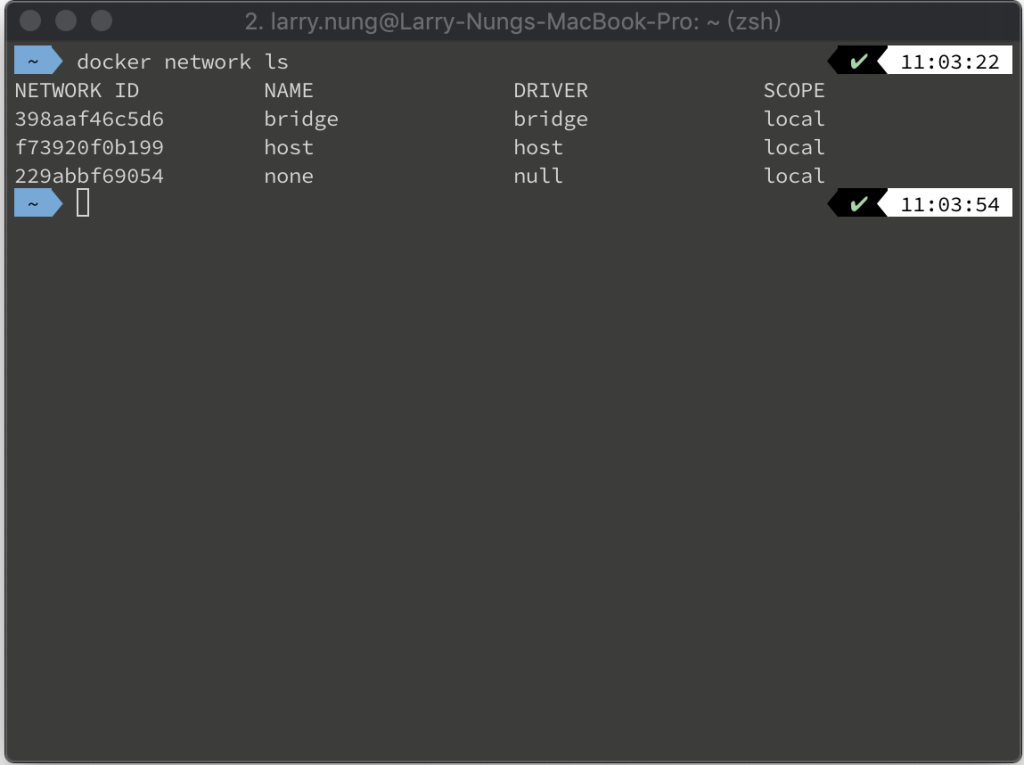The height and width of the screenshot is (765, 1024).
Task: Click the green checkmark at 11:03:22
Action: coord(858,61)
